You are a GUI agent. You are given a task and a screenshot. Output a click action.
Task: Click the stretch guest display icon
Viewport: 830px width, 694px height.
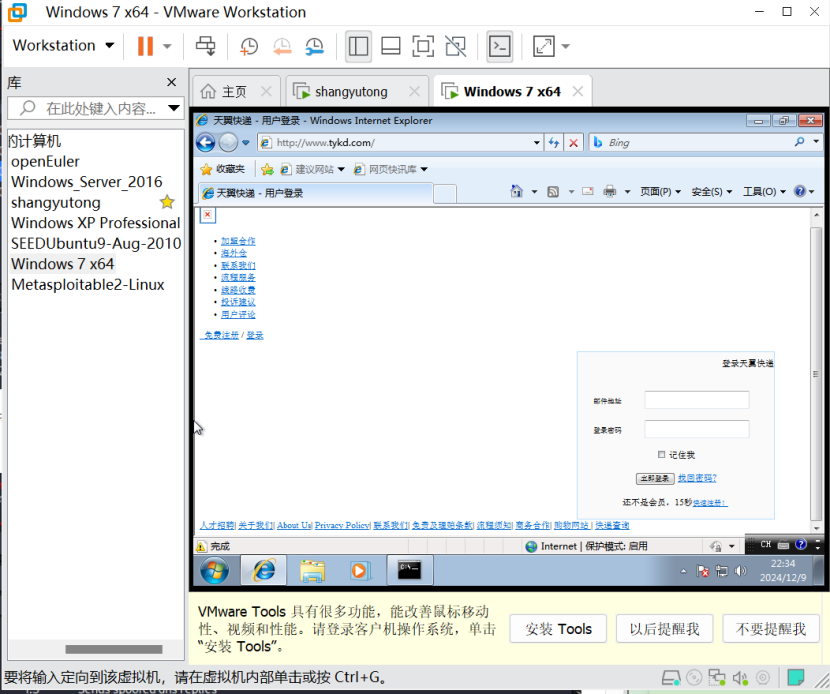tap(544, 46)
